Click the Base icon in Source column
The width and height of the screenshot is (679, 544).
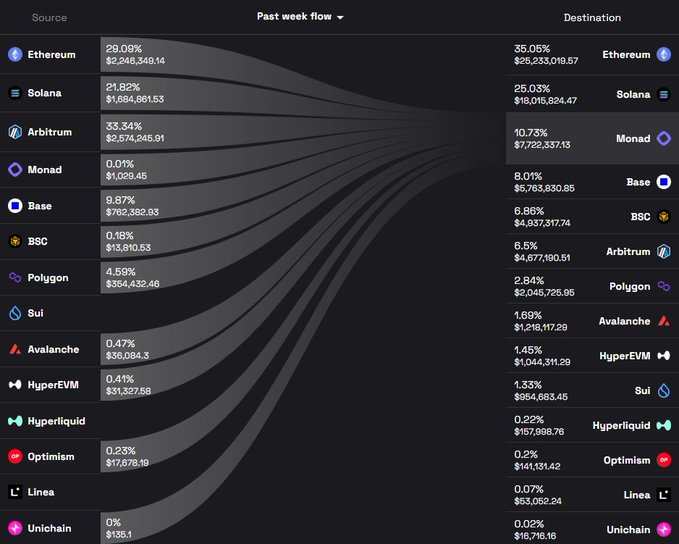tap(15, 206)
